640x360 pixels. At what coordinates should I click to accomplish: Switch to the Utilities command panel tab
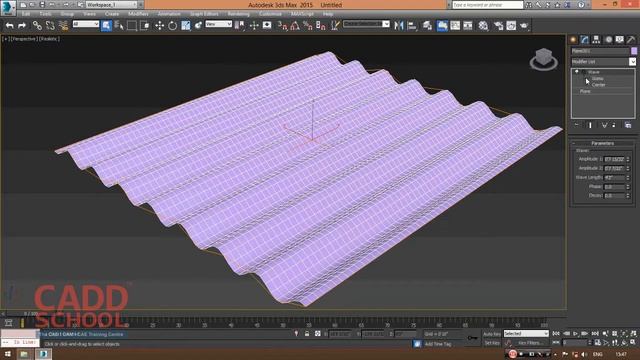pos(631,40)
